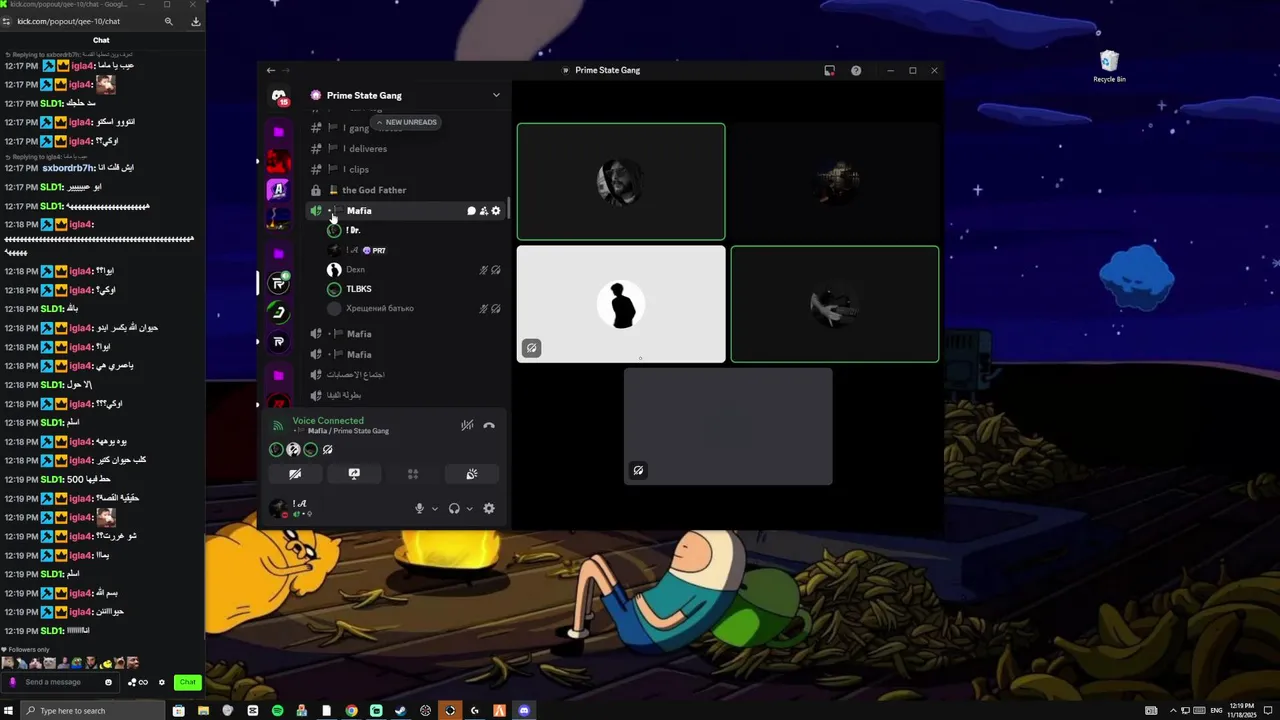Show hidden system tray icons
1280x720 pixels.
[x=1173, y=711]
